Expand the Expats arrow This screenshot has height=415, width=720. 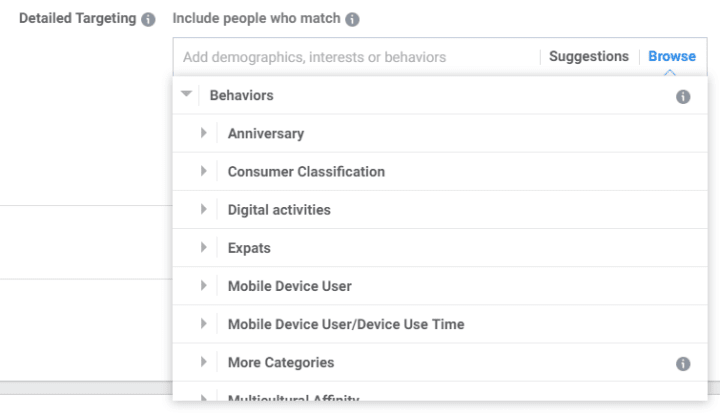(x=203, y=247)
